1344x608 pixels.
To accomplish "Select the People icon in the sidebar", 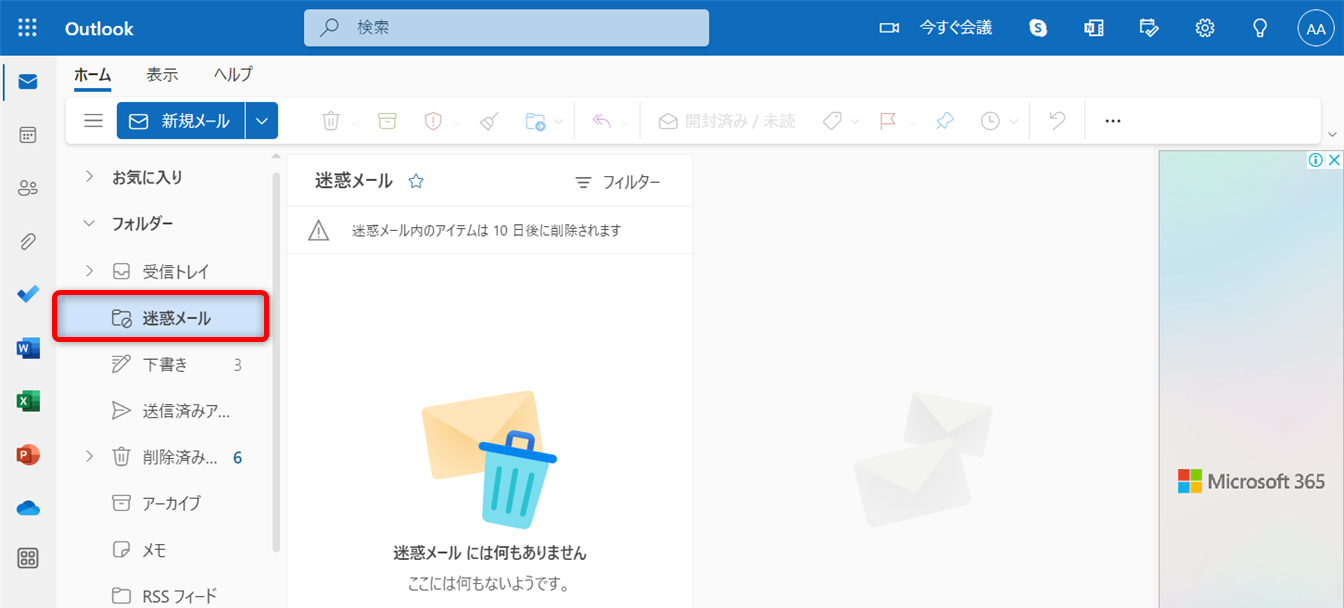I will (x=27, y=187).
